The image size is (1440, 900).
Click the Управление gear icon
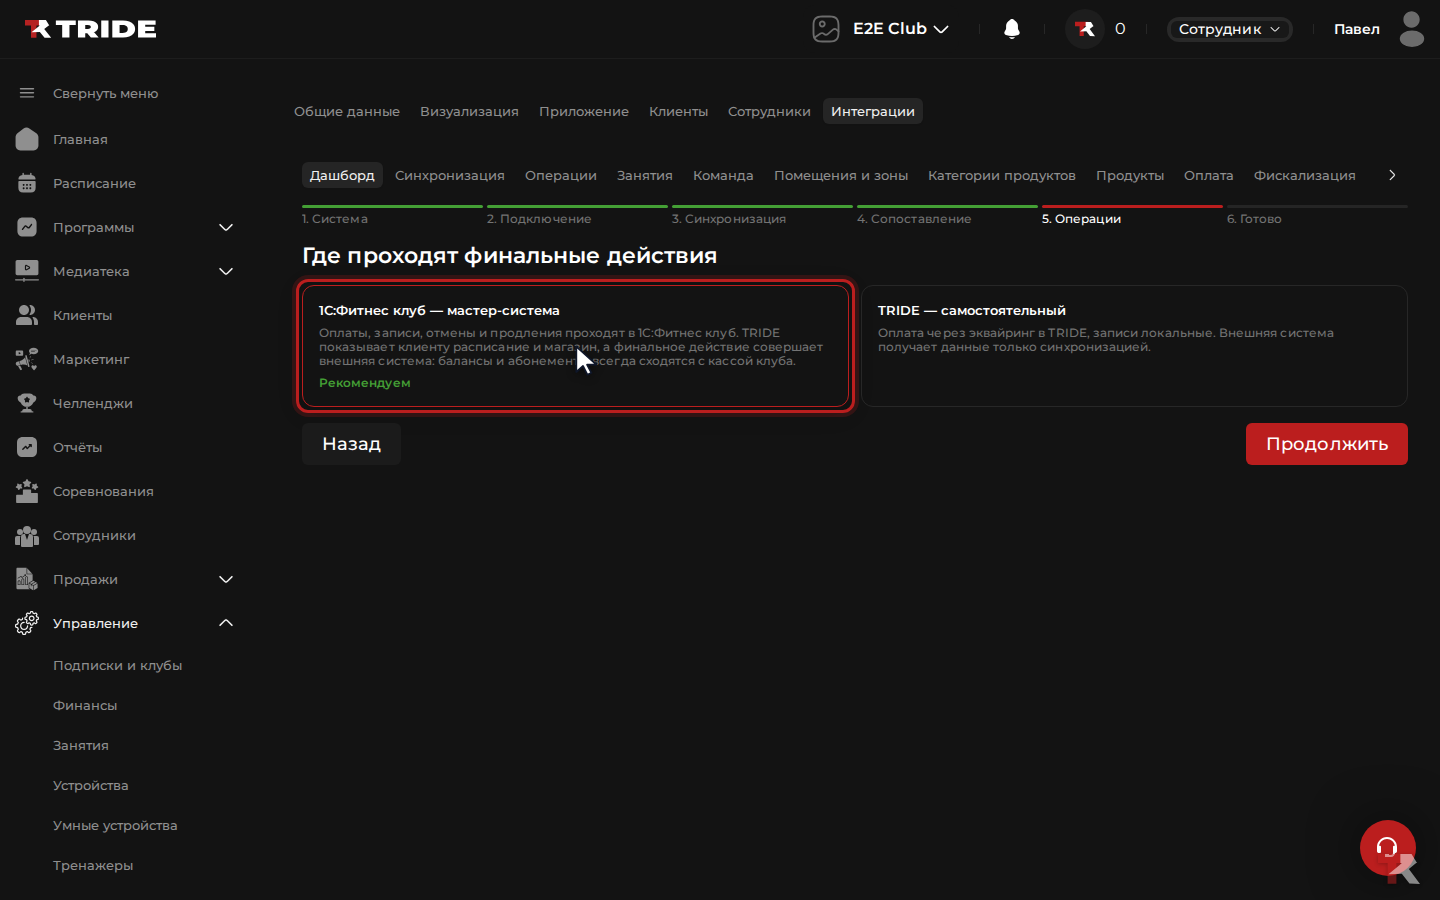pyautogui.click(x=27, y=623)
